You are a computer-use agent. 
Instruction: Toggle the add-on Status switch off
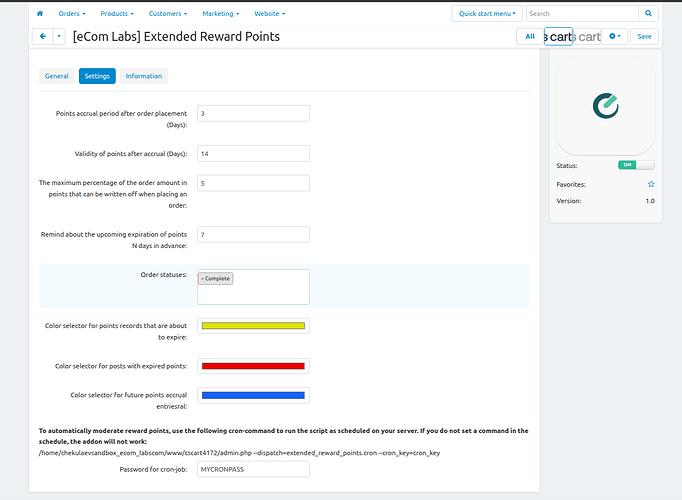point(636,165)
